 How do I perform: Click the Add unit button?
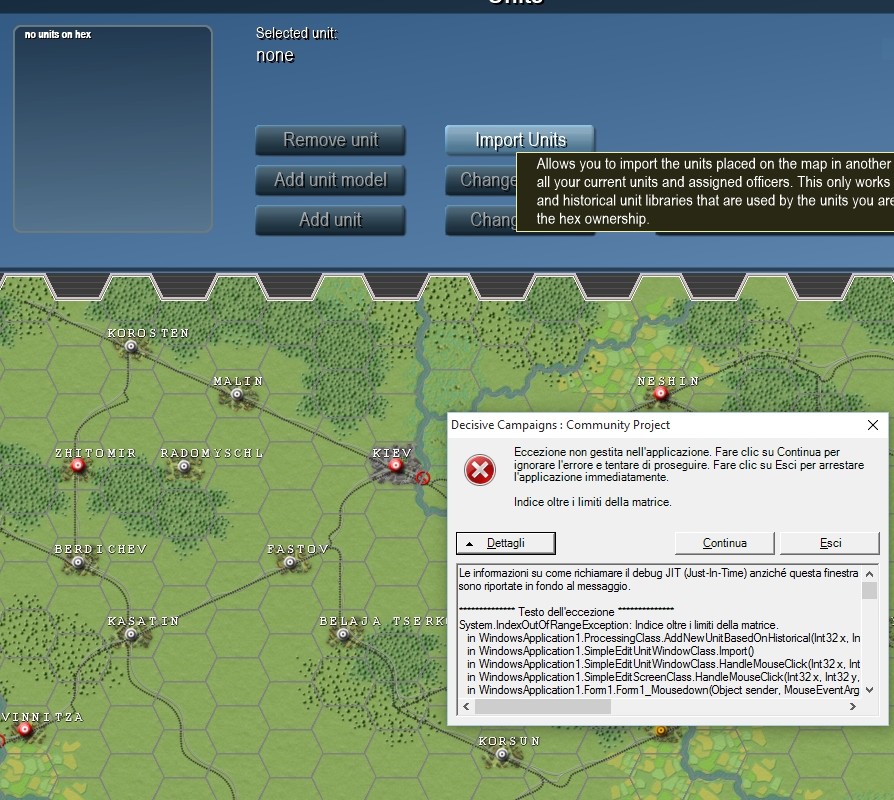tap(330, 220)
